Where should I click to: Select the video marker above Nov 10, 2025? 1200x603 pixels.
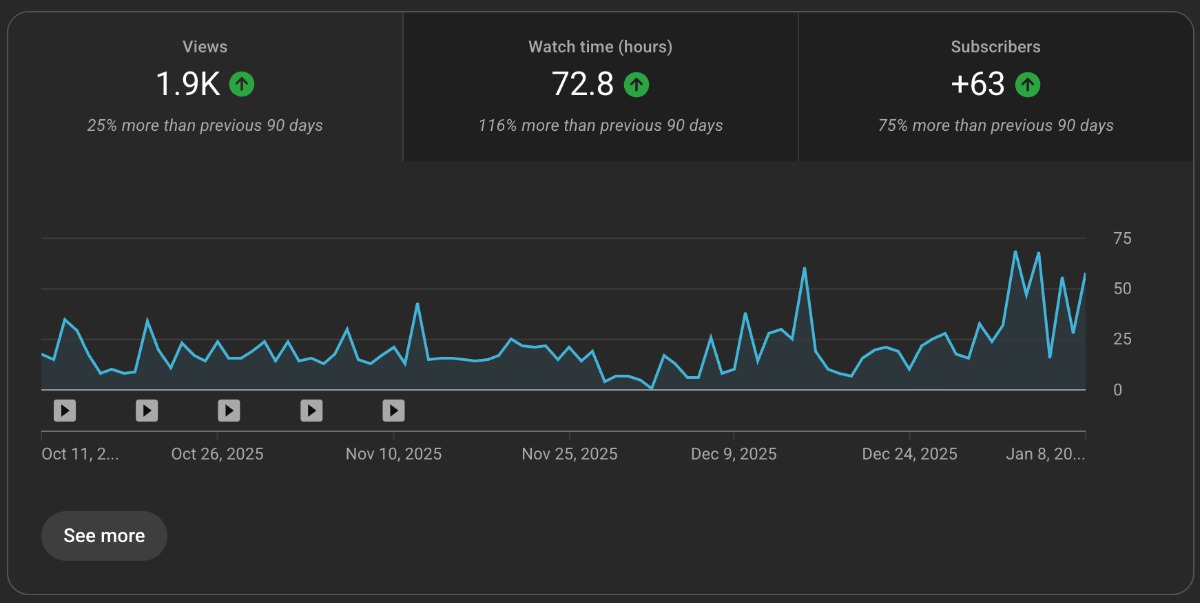tap(394, 410)
